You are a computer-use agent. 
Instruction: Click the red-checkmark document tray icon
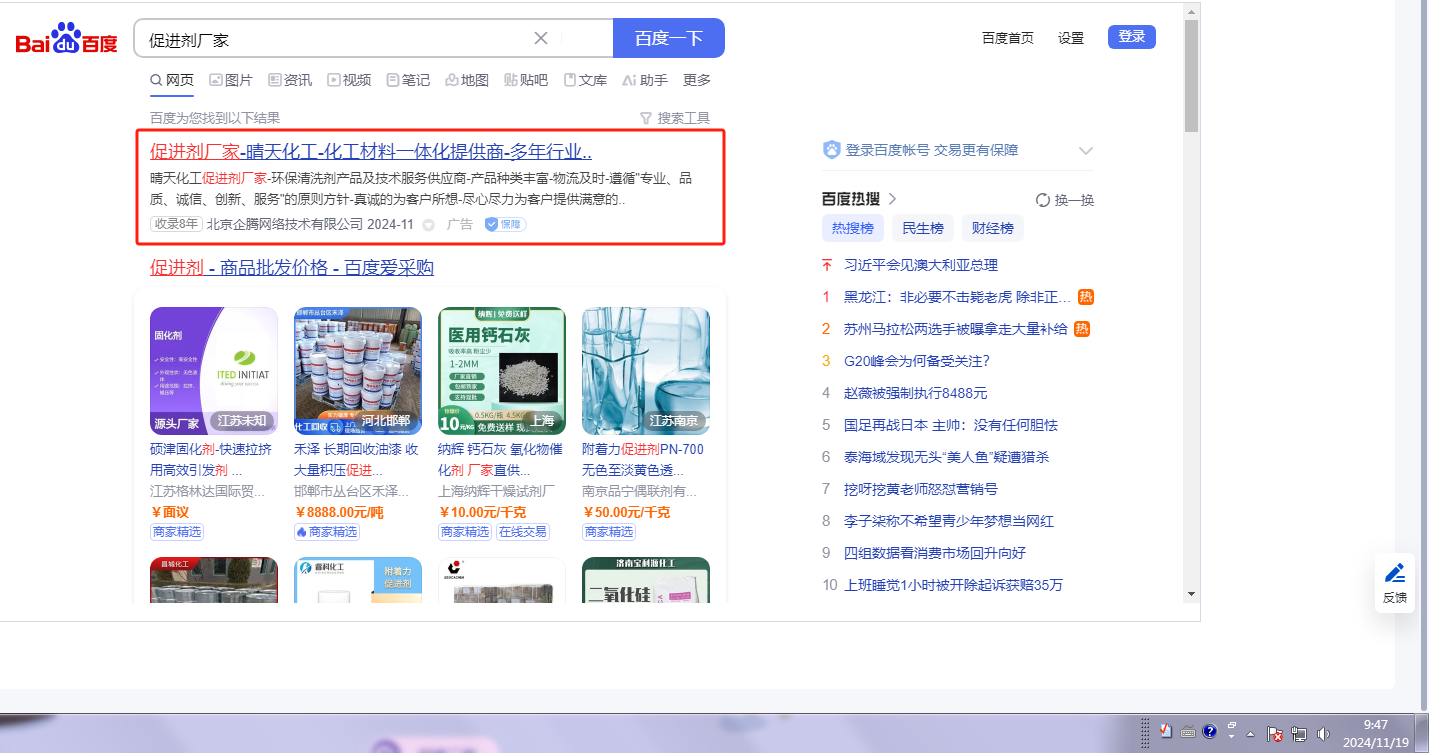1166,732
